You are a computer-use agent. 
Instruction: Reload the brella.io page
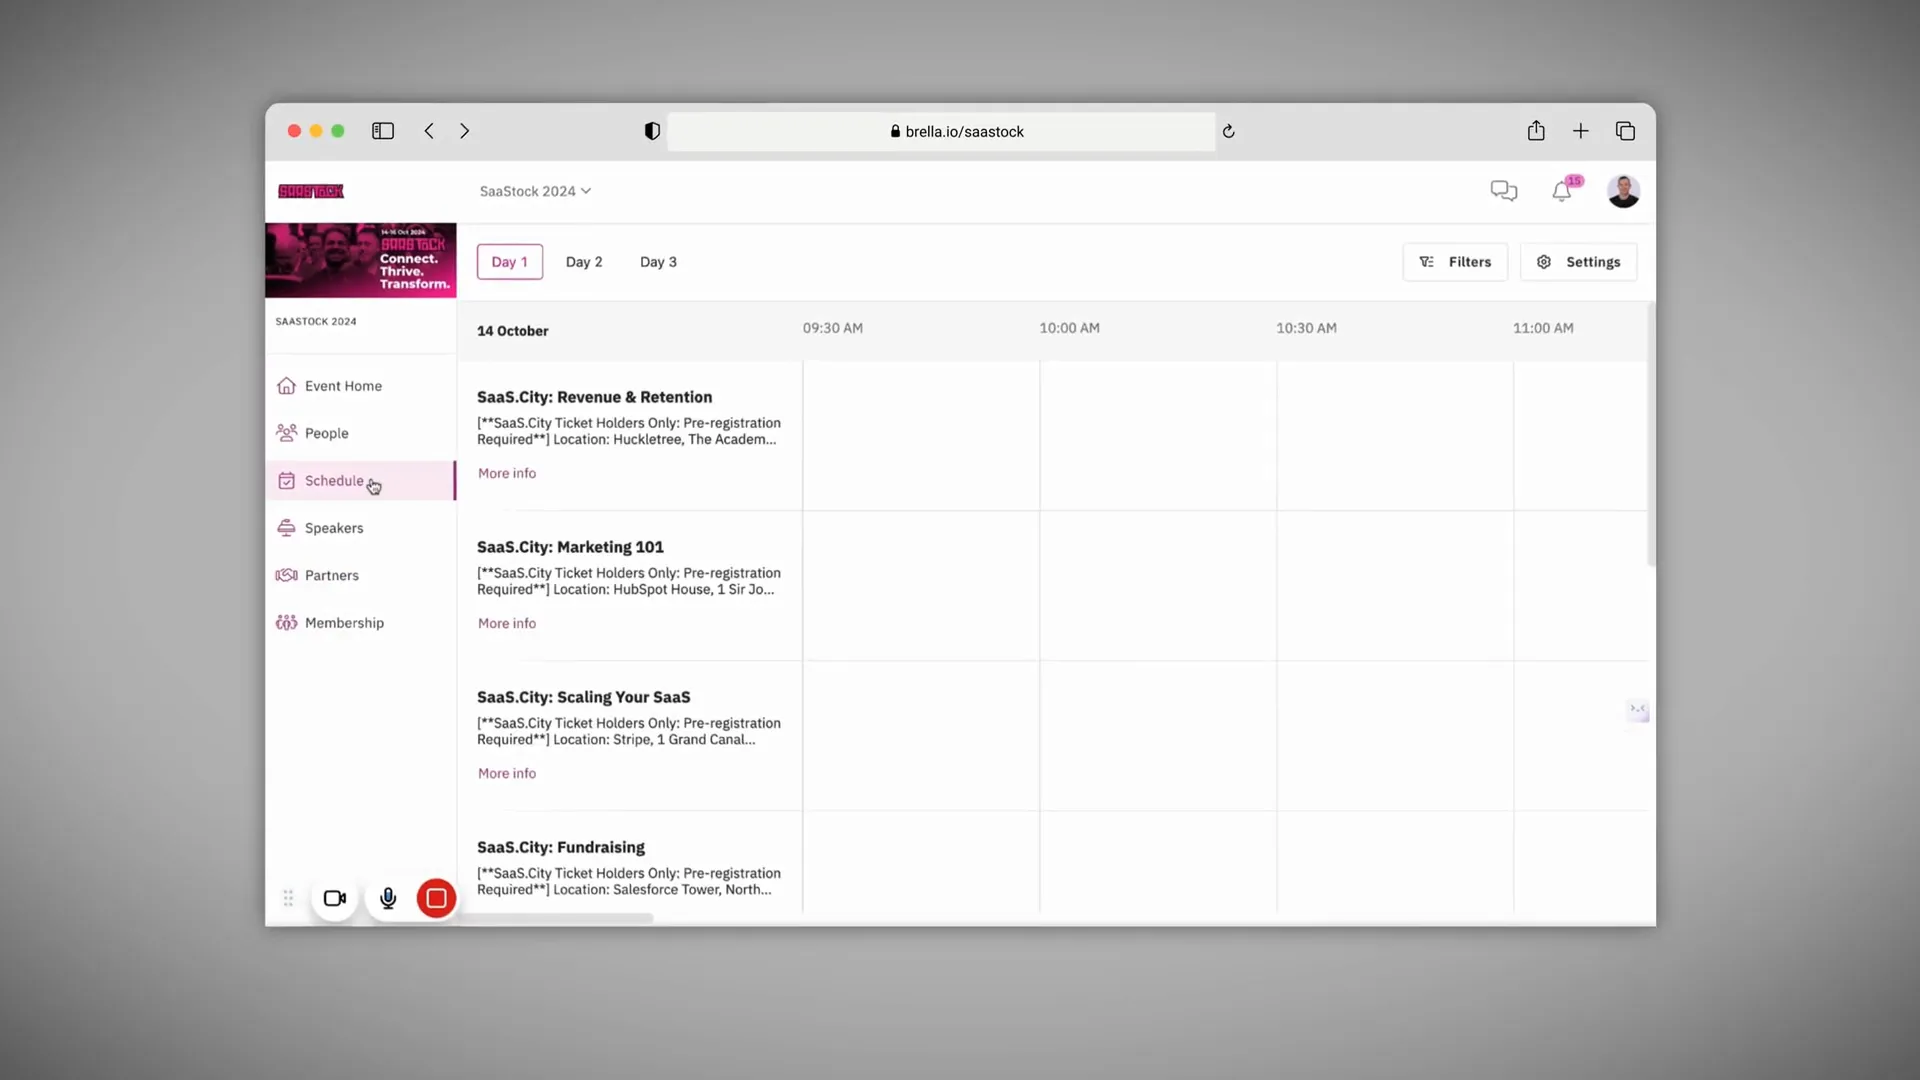1229,131
